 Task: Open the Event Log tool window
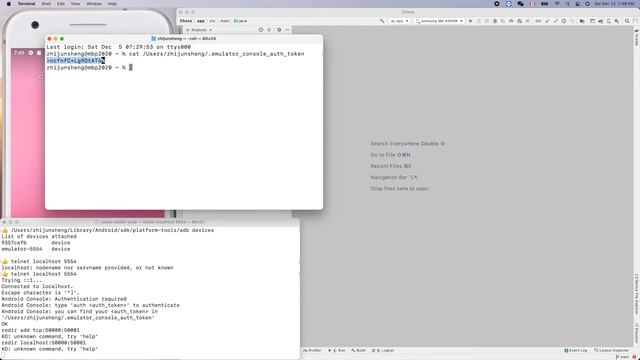pyautogui.click(x=576, y=350)
